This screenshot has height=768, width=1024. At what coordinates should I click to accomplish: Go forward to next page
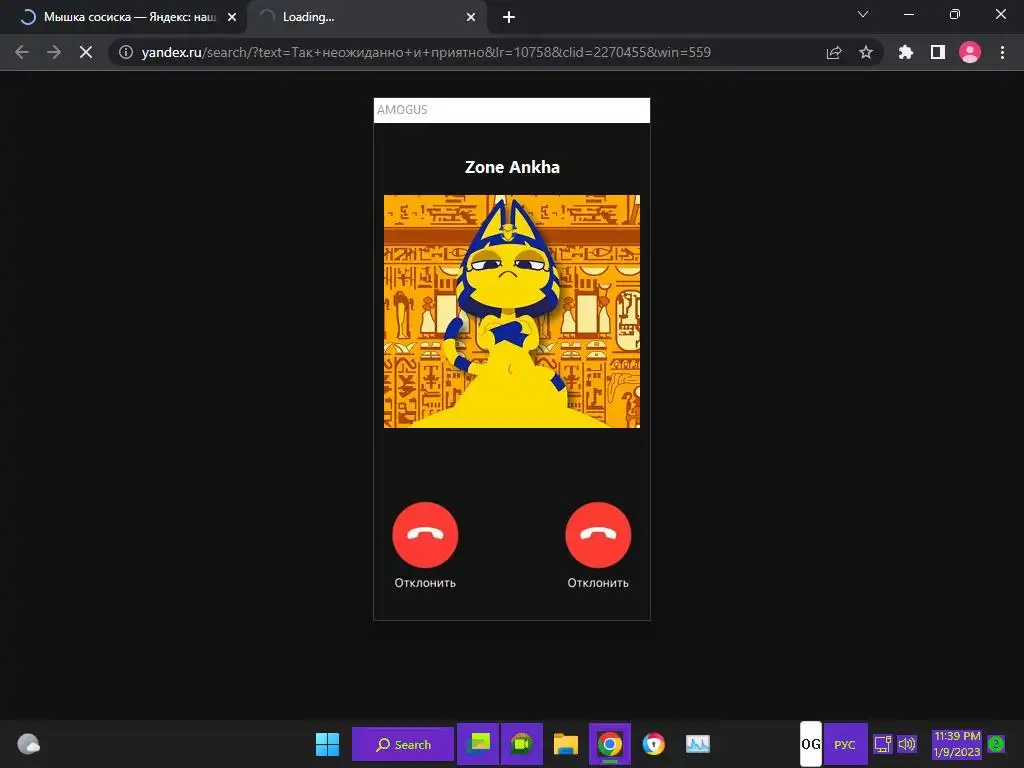coord(54,52)
